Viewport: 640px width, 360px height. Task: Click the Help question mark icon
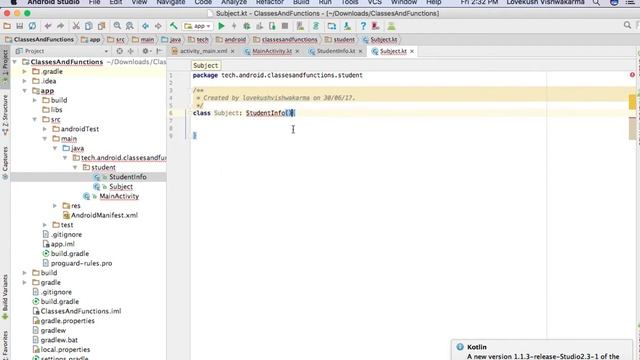click(363, 26)
